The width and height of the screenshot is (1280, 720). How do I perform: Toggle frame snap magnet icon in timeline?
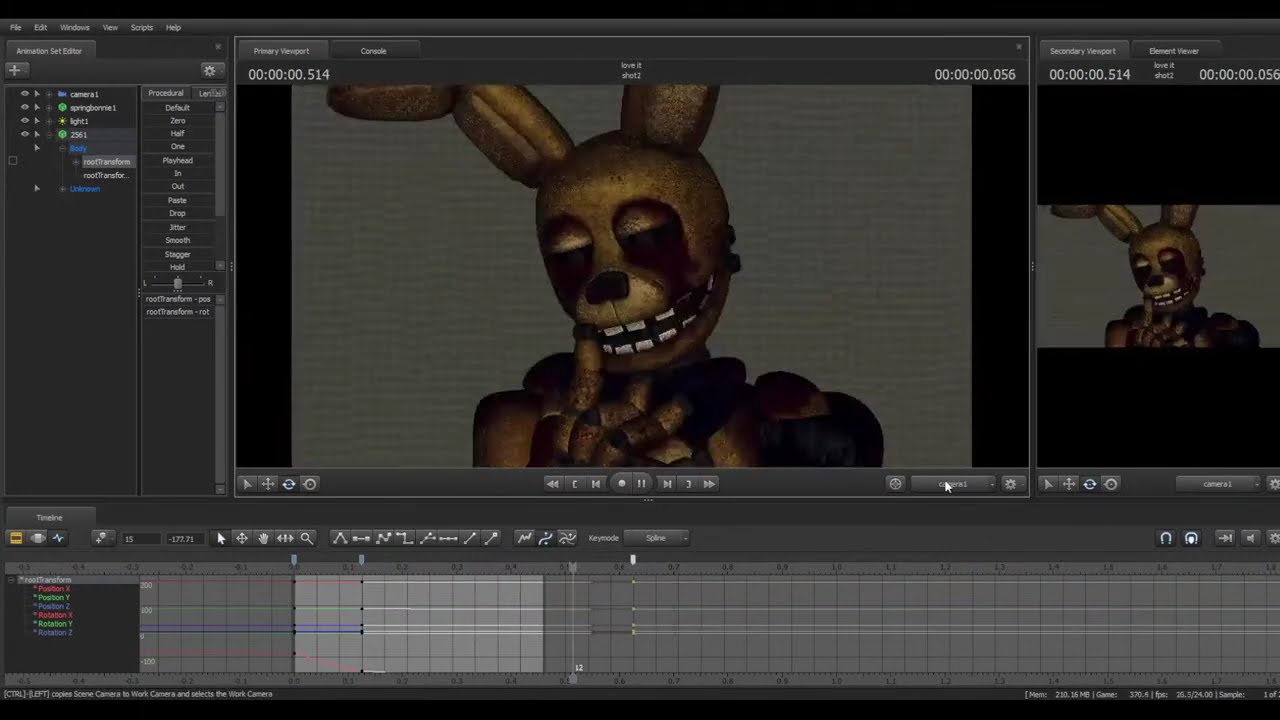1191,538
